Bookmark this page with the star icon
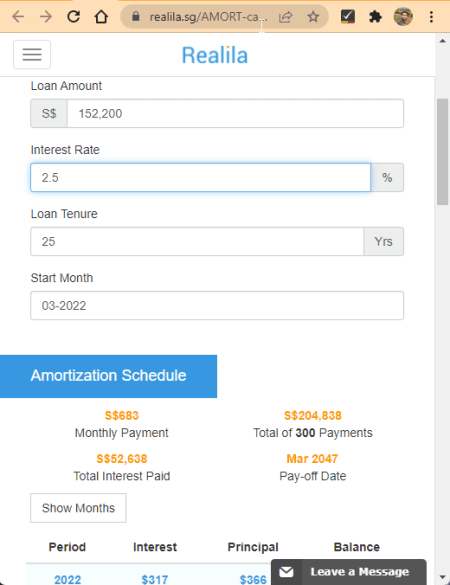450x585 pixels. pos(313,17)
